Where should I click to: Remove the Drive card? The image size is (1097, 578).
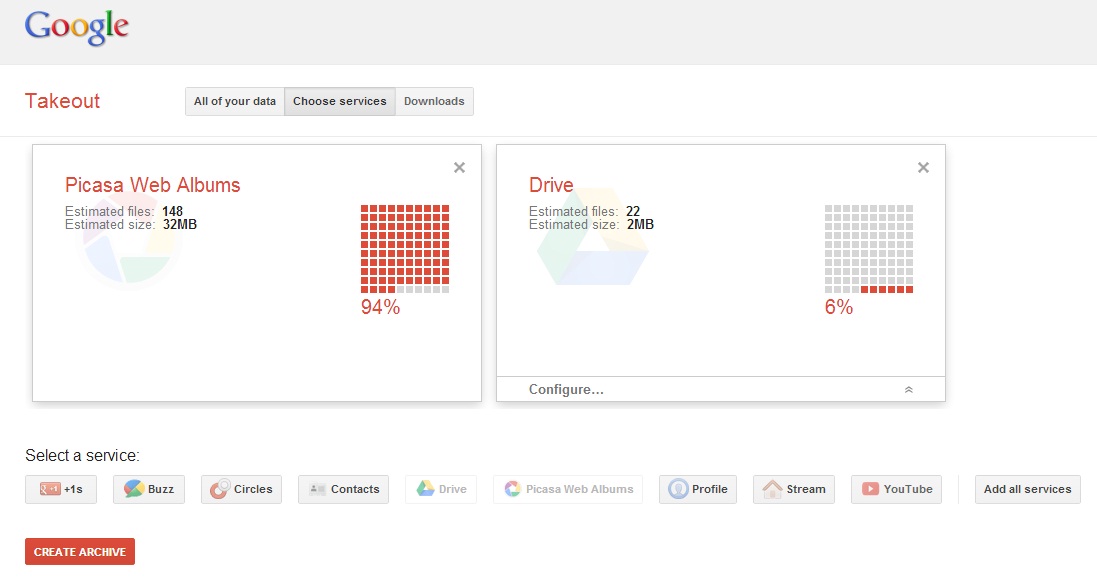point(923,167)
